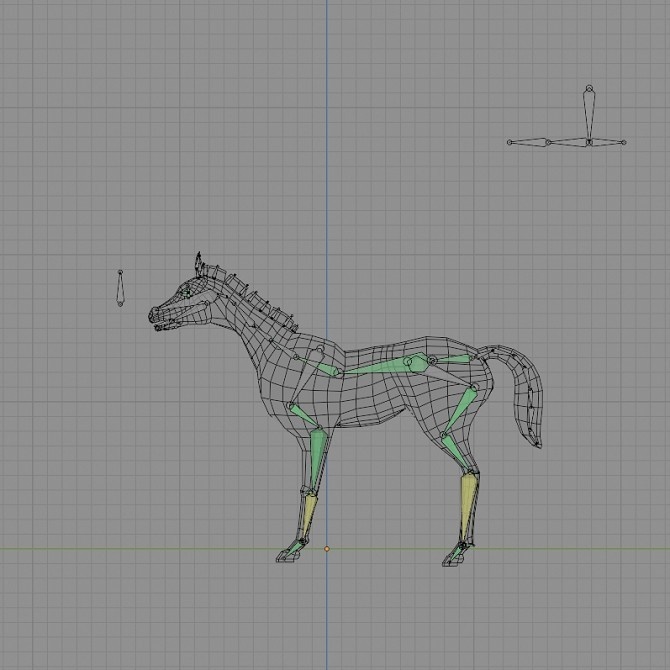
Task: Select the orange origin point on ground line
Action: 327,549
